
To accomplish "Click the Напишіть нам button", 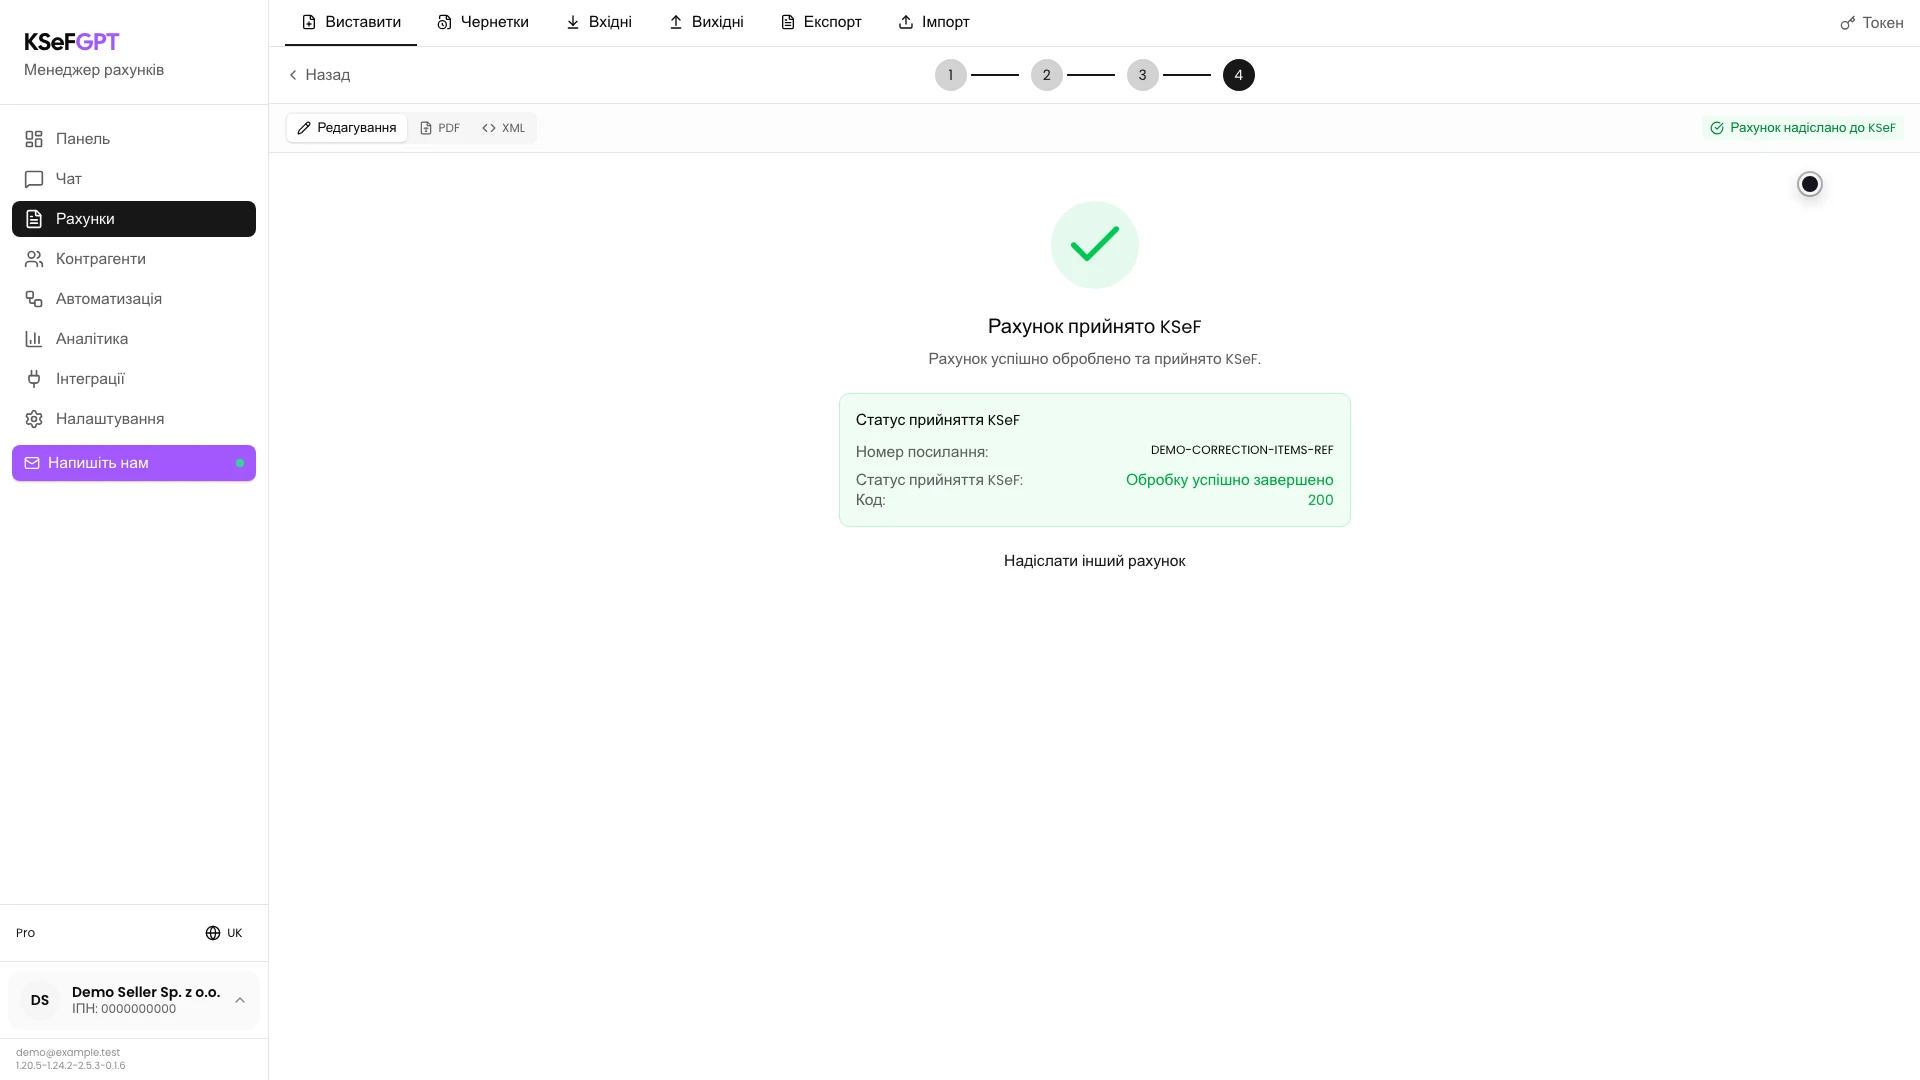I will coord(134,463).
